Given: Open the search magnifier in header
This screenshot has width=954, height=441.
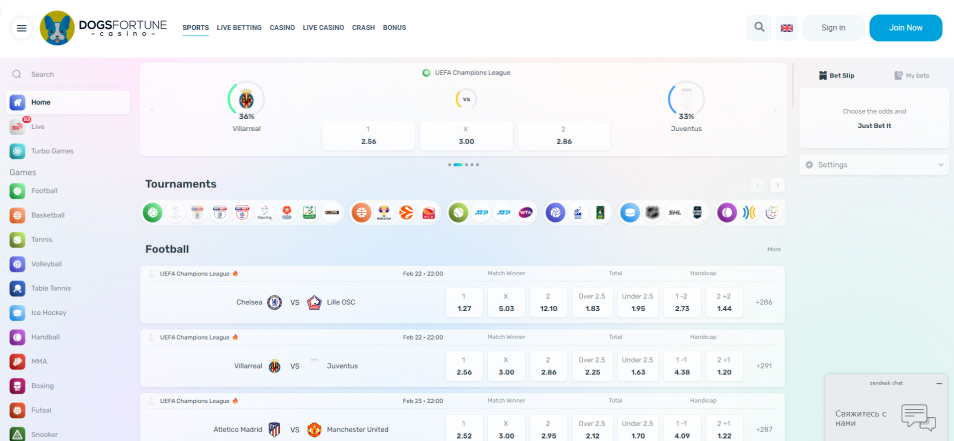Looking at the screenshot, I should 759,27.
